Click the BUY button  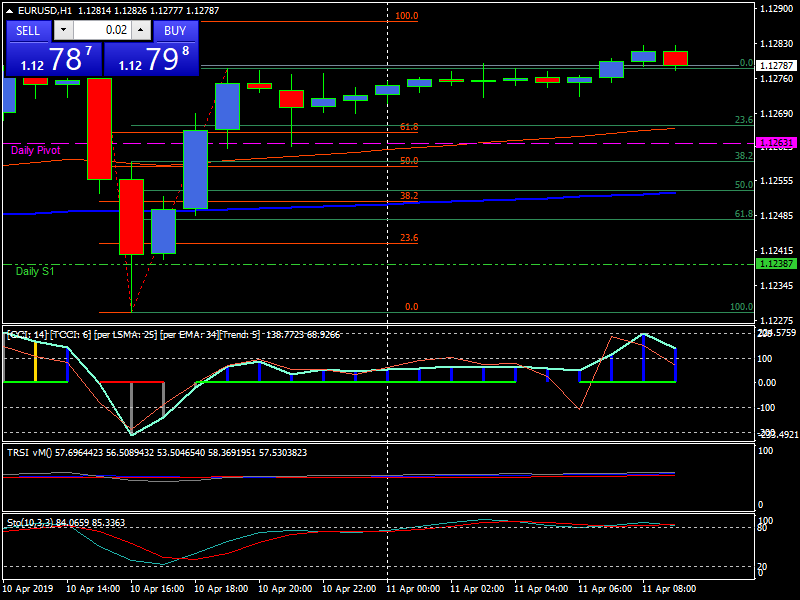[x=175, y=30]
